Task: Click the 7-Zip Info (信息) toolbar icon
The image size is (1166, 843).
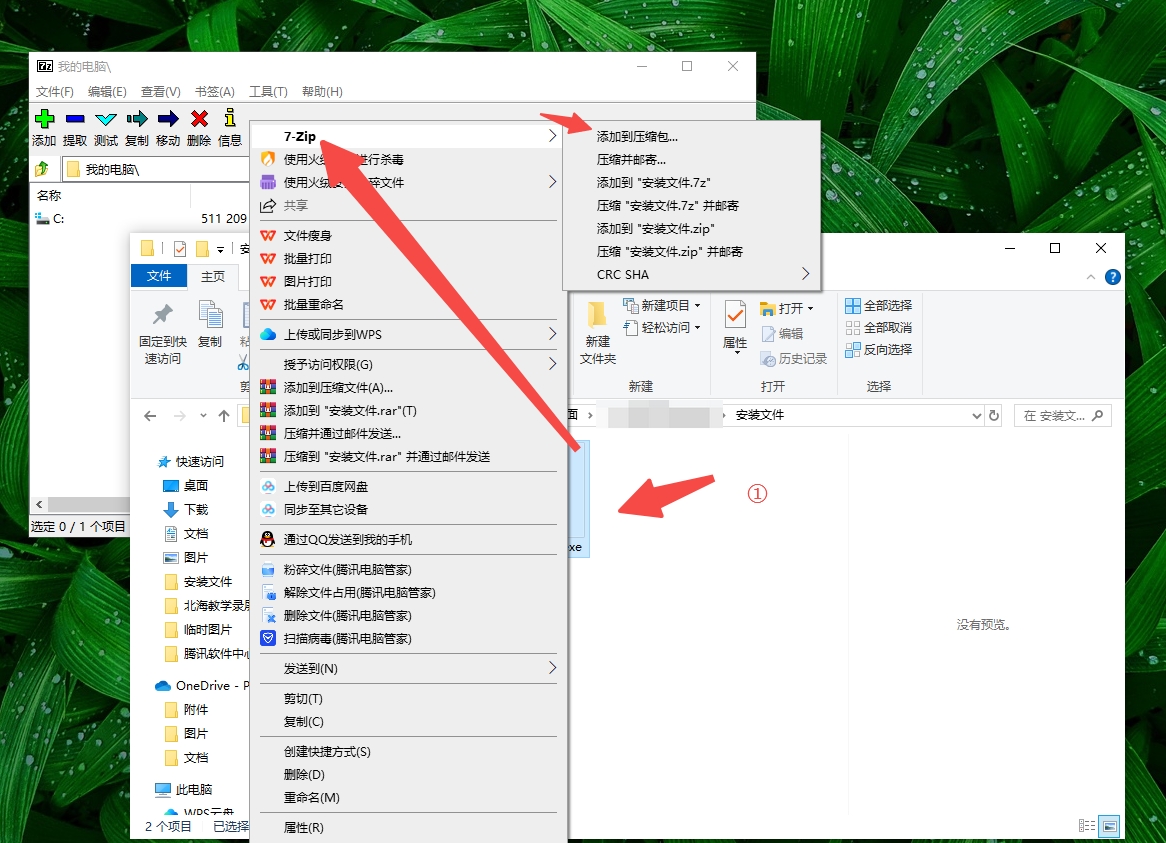Action: point(230,117)
